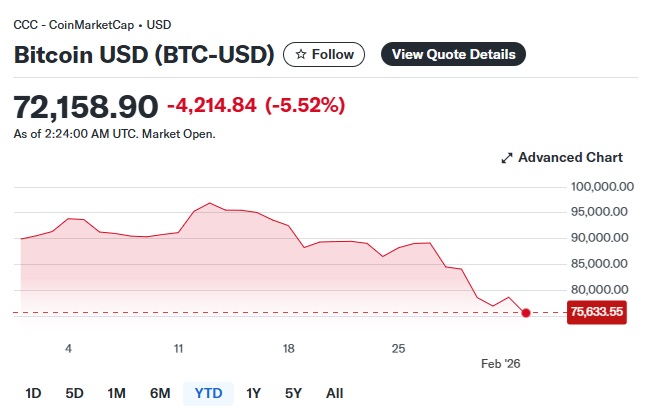The image size is (645, 418).
Task: Click the 75,633.55 price label
Action: pos(595,312)
